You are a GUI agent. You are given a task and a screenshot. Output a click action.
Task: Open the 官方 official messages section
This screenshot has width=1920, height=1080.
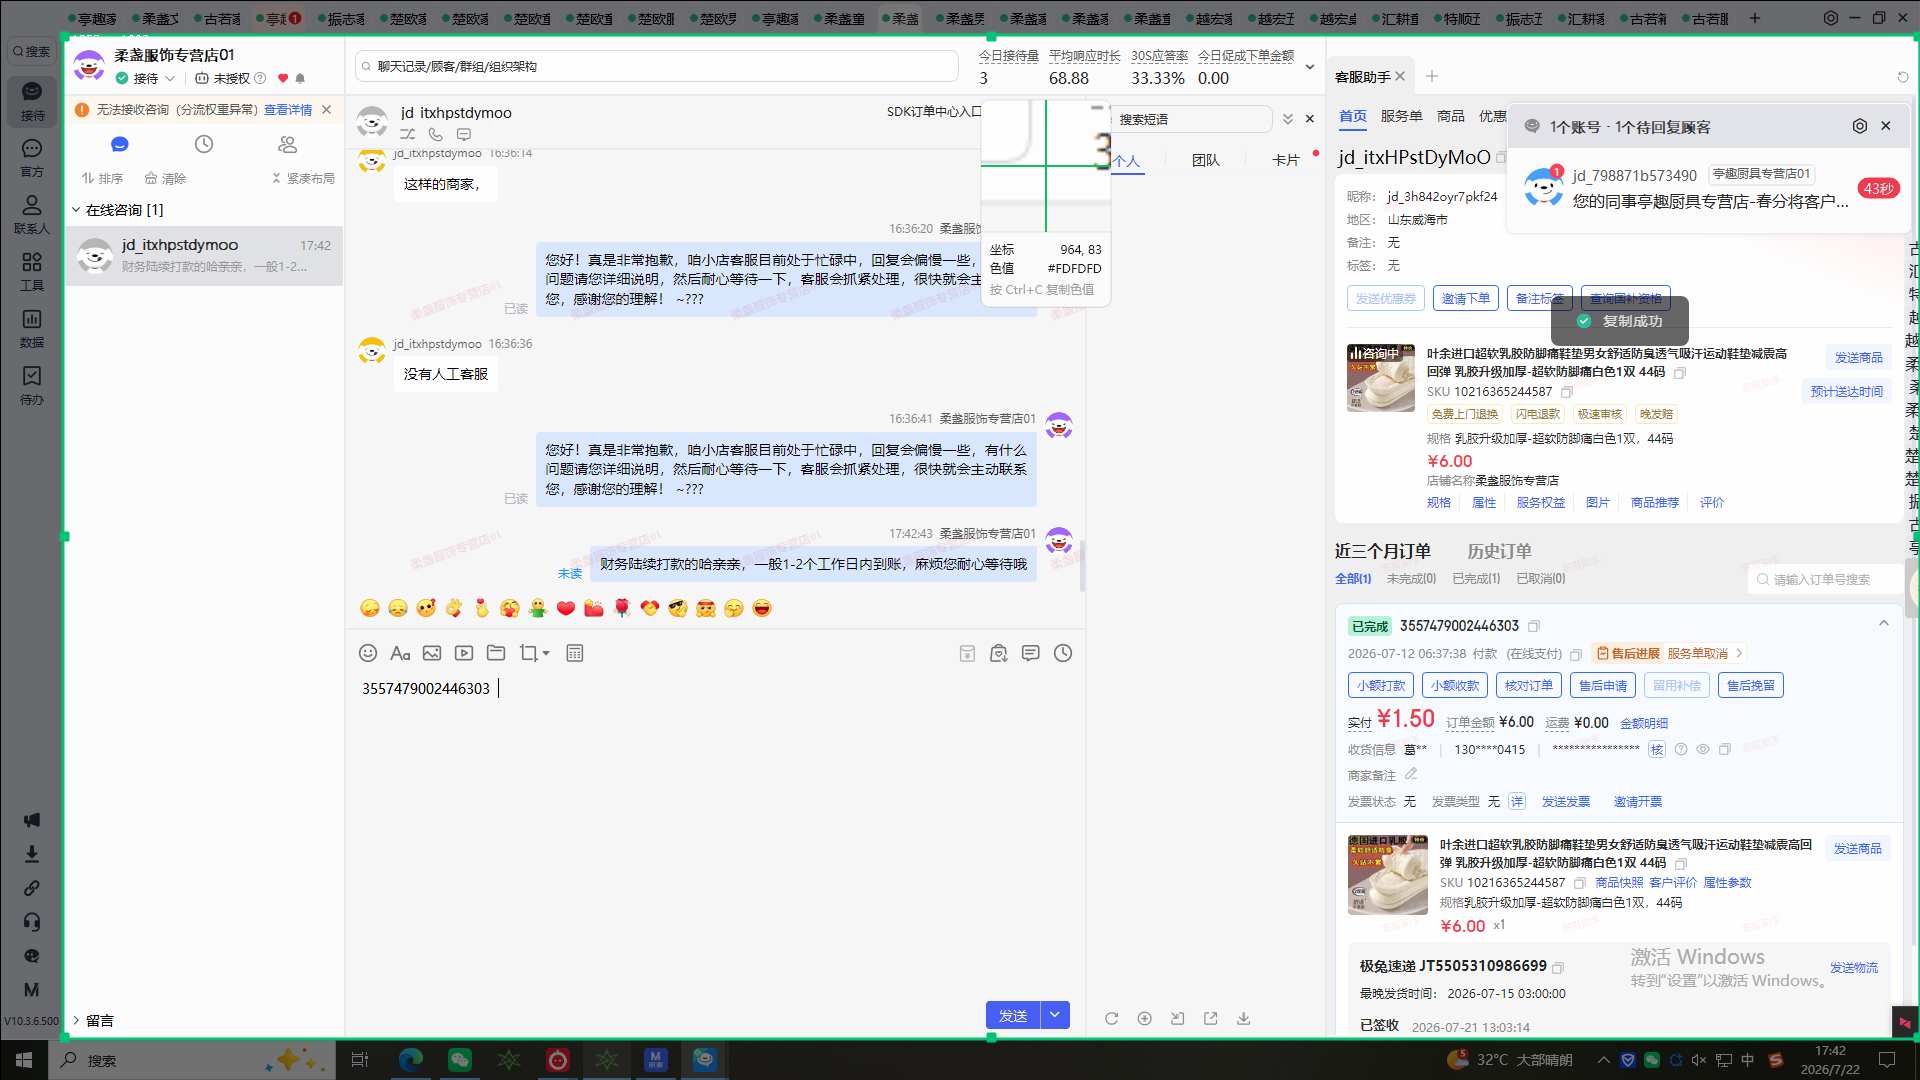(32, 159)
